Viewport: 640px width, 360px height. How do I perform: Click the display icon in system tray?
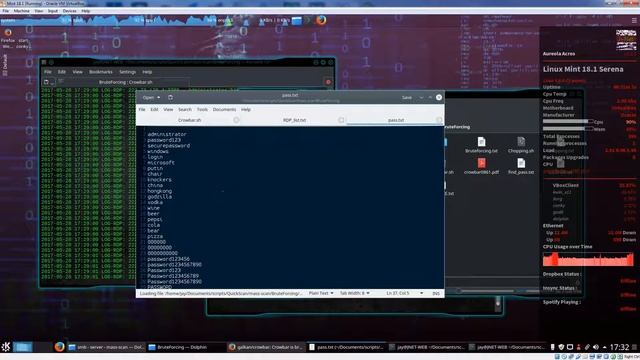pyautogui.click(x=570, y=347)
